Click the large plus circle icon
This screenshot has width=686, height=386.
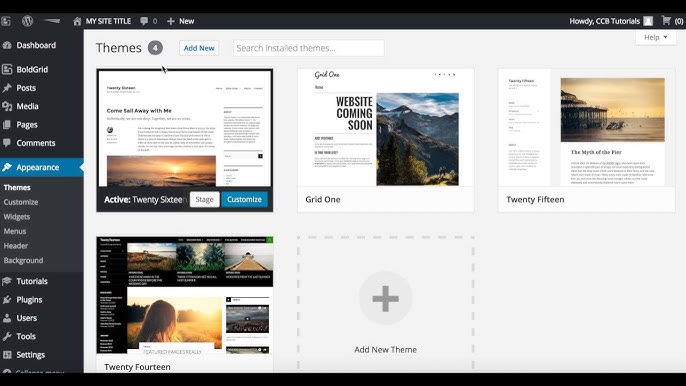(385, 298)
